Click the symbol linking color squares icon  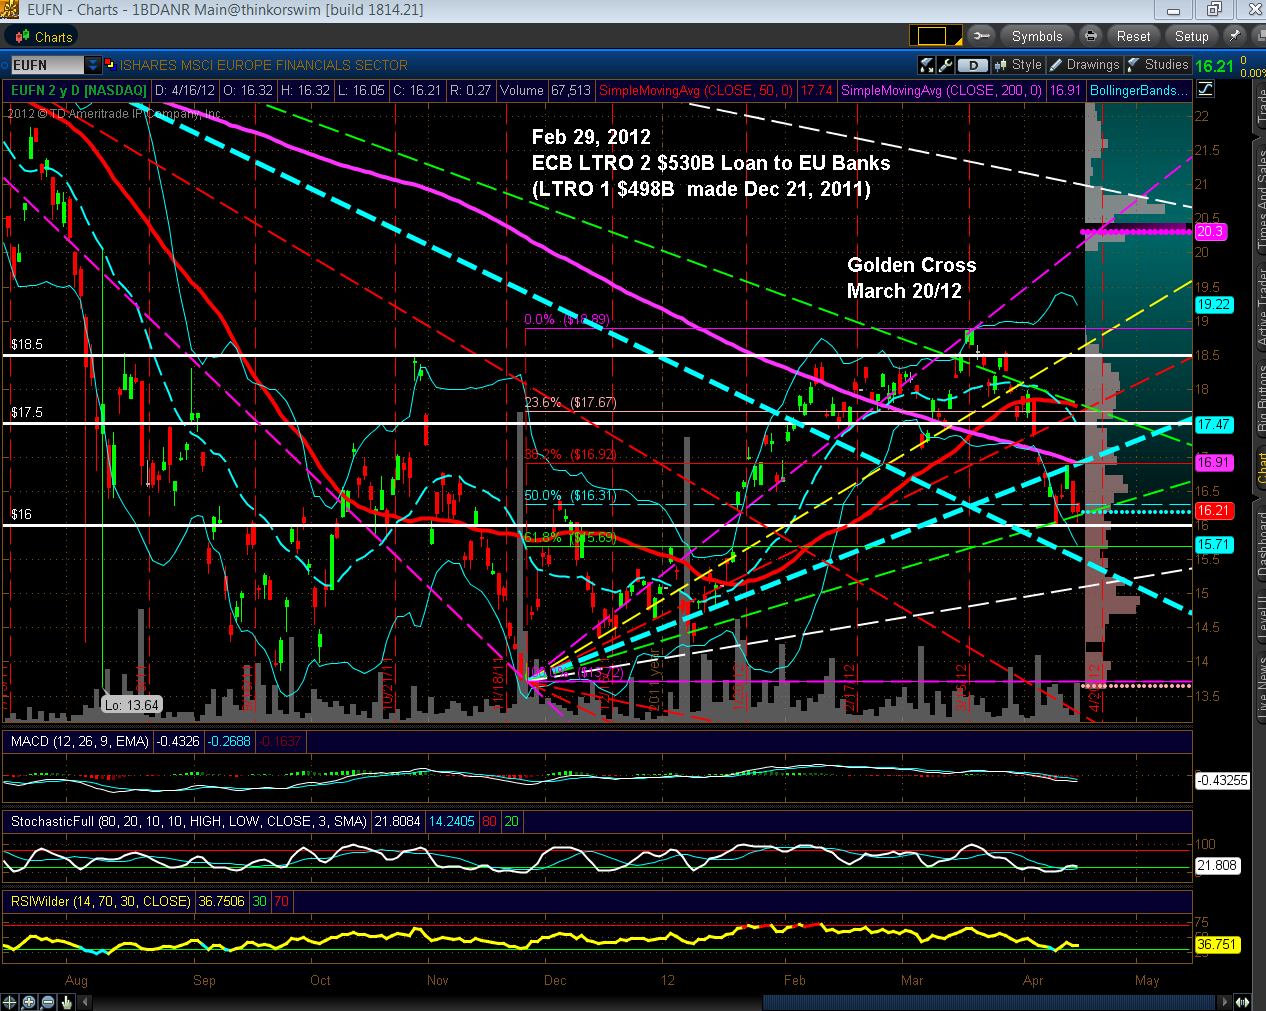(109, 64)
